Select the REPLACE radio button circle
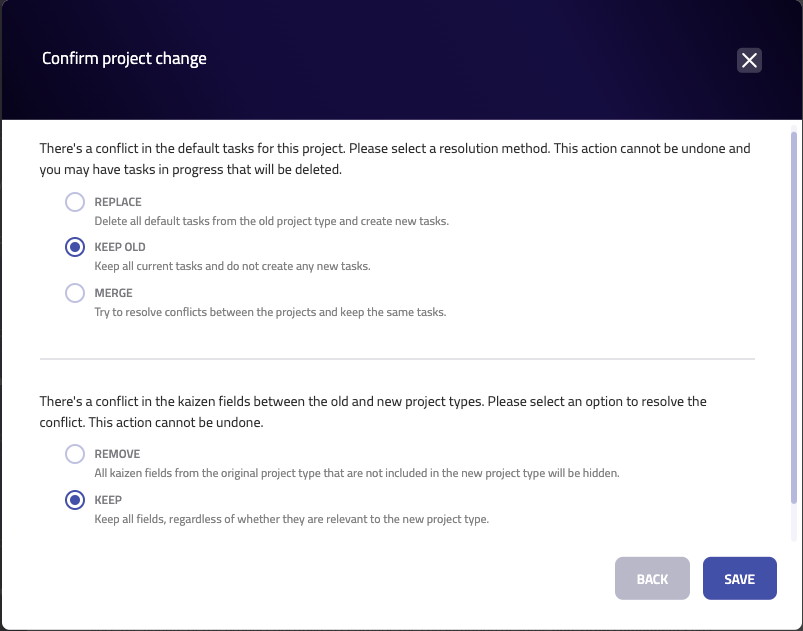Screen dimensions: 803x631 [x=75, y=202]
